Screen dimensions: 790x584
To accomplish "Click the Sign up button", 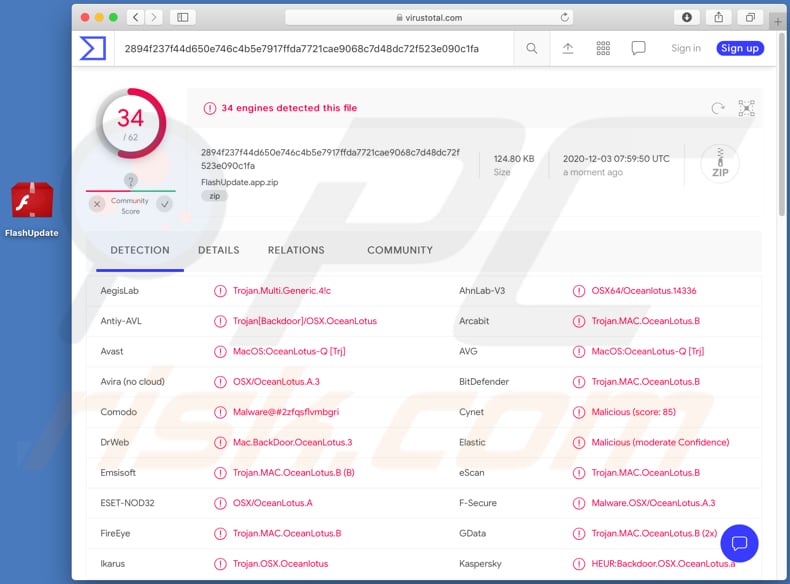I will [740, 48].
